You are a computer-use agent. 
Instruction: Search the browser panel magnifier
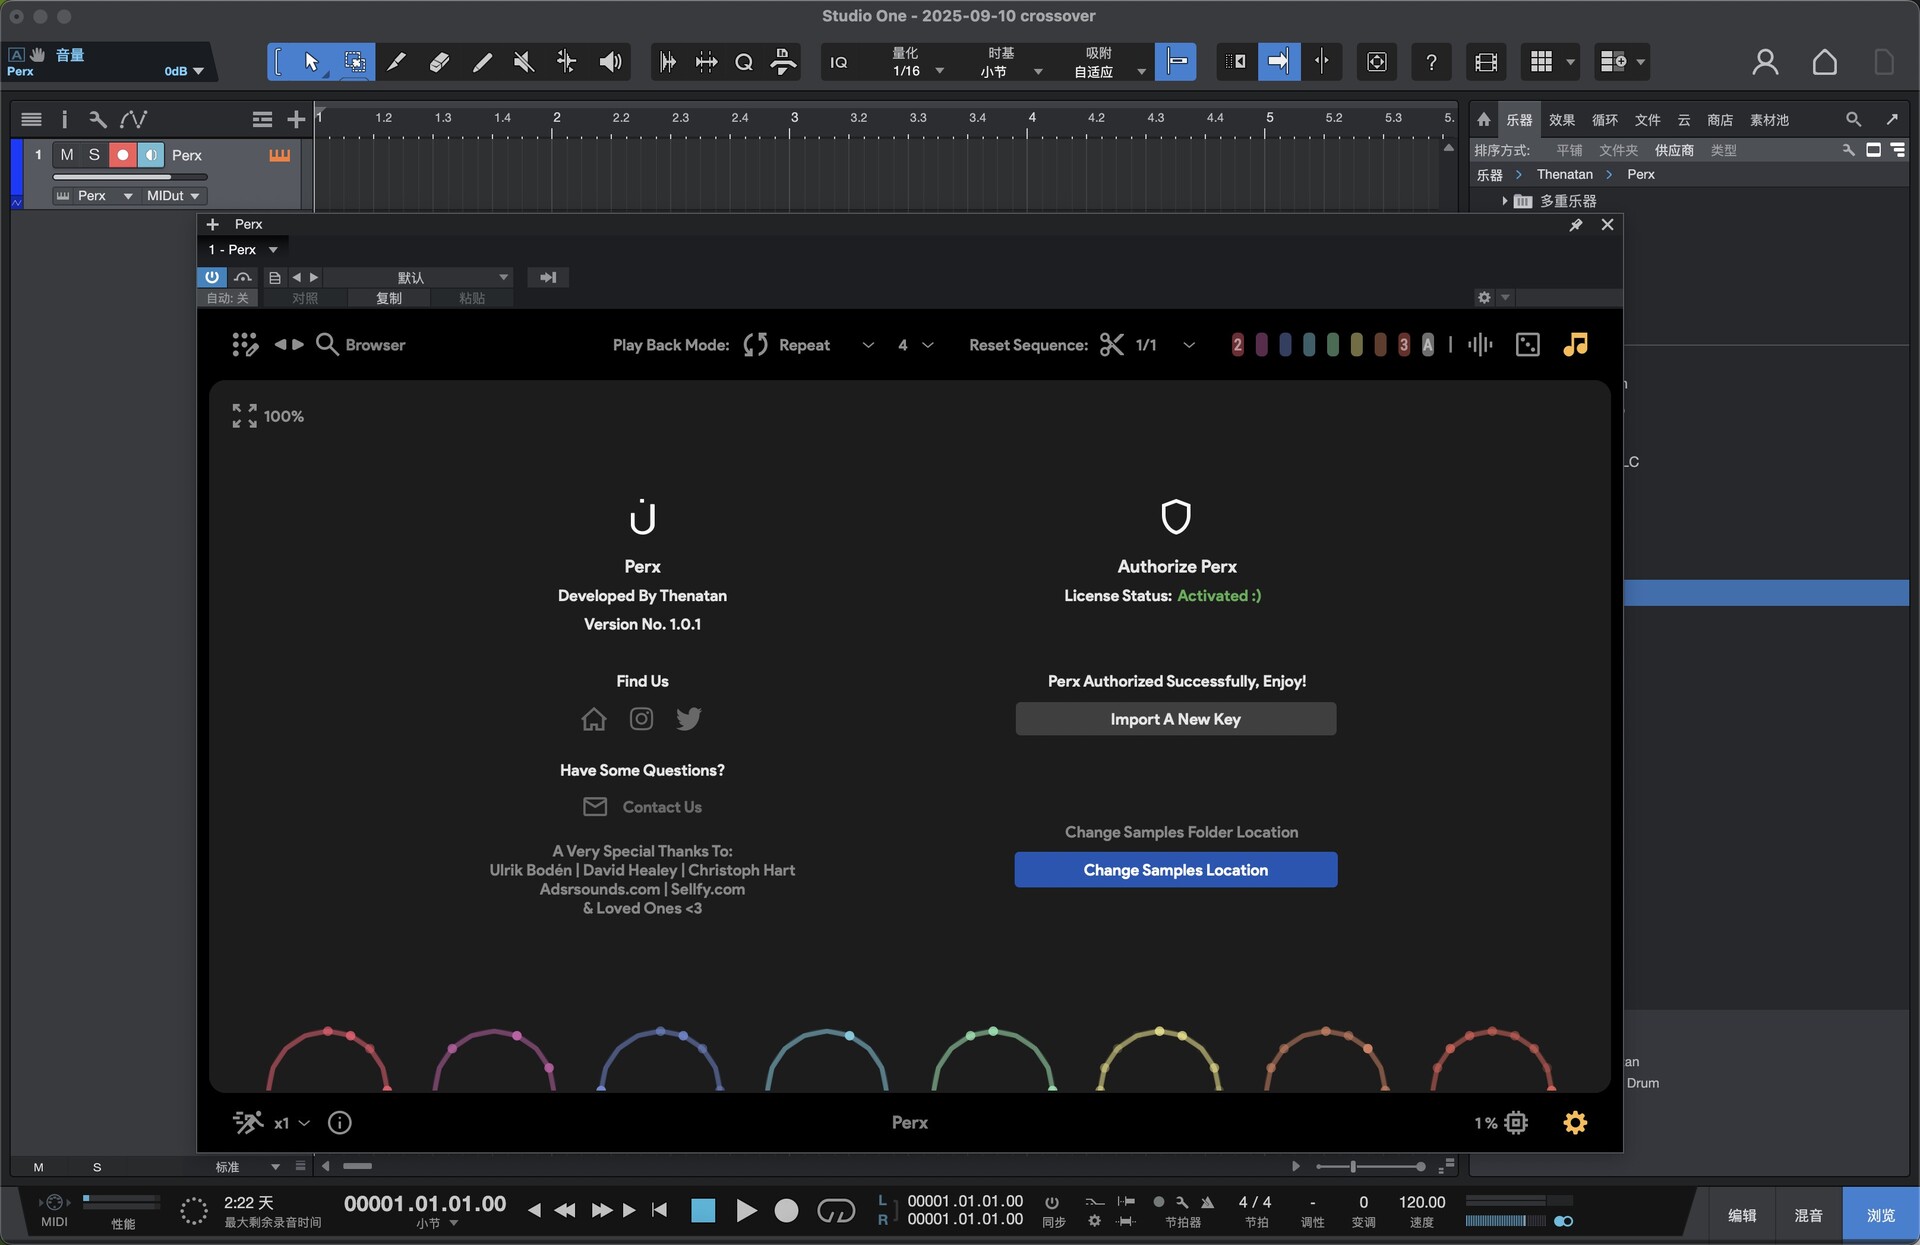coord(1853,120)
